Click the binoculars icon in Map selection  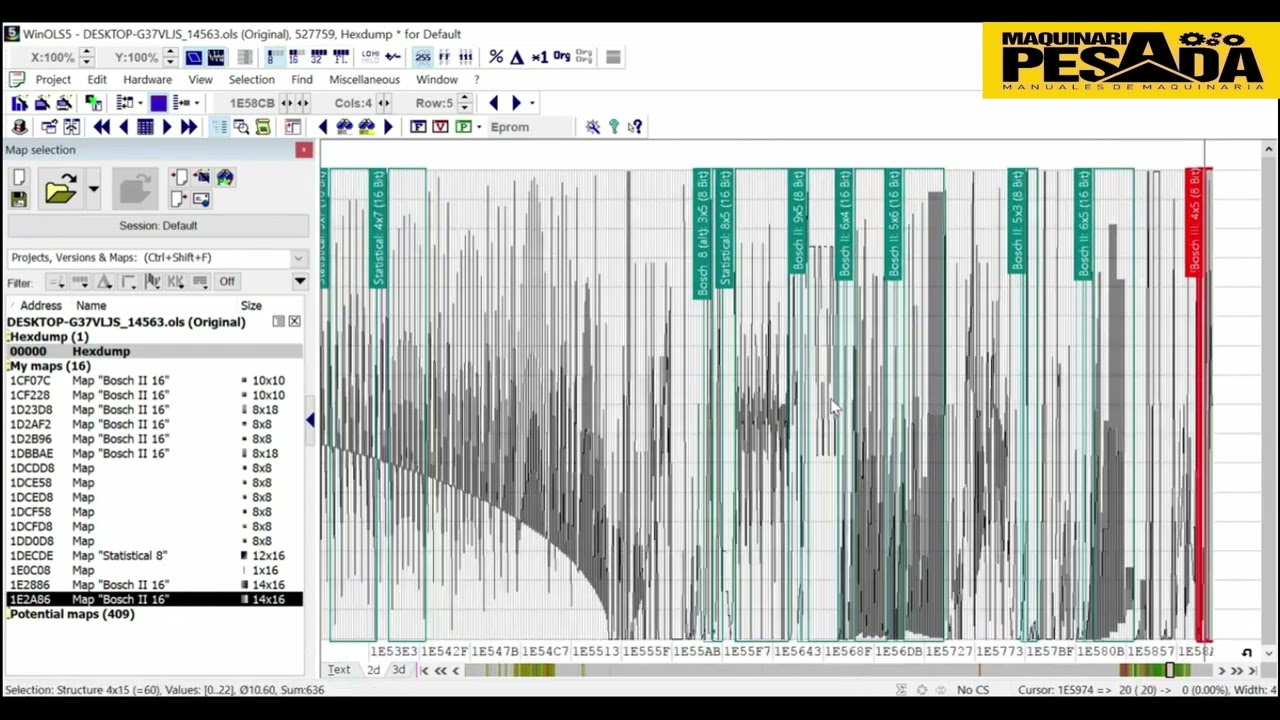click(x=224, y=178)
